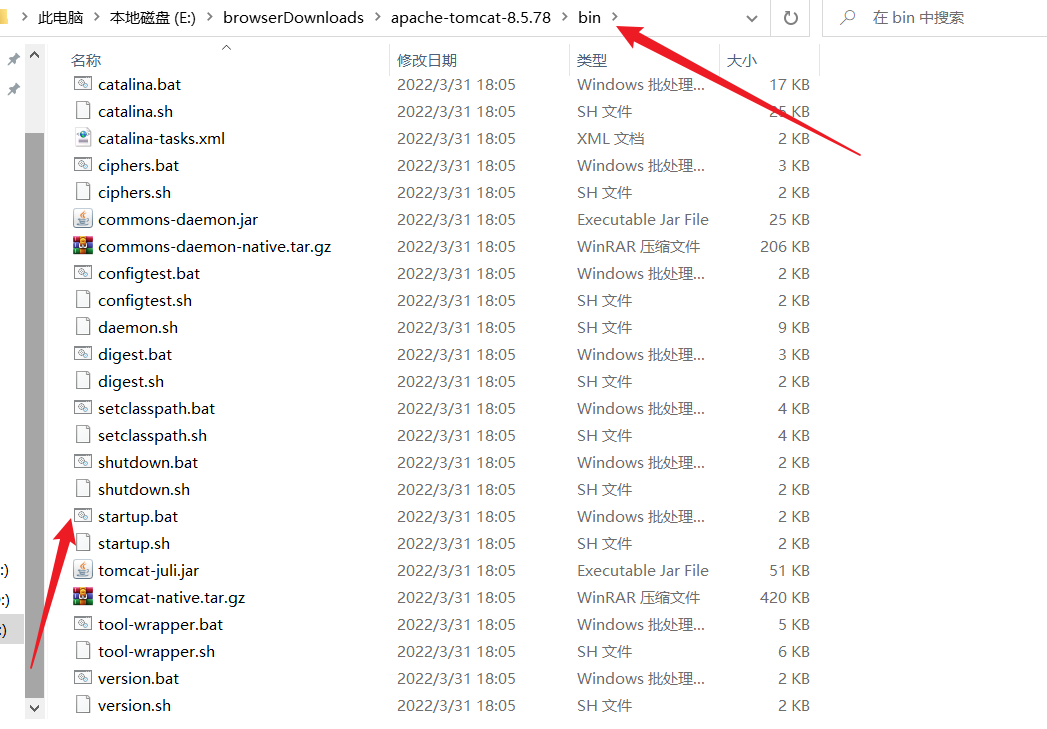Expand the chevron after bin in path

[614, 17]
